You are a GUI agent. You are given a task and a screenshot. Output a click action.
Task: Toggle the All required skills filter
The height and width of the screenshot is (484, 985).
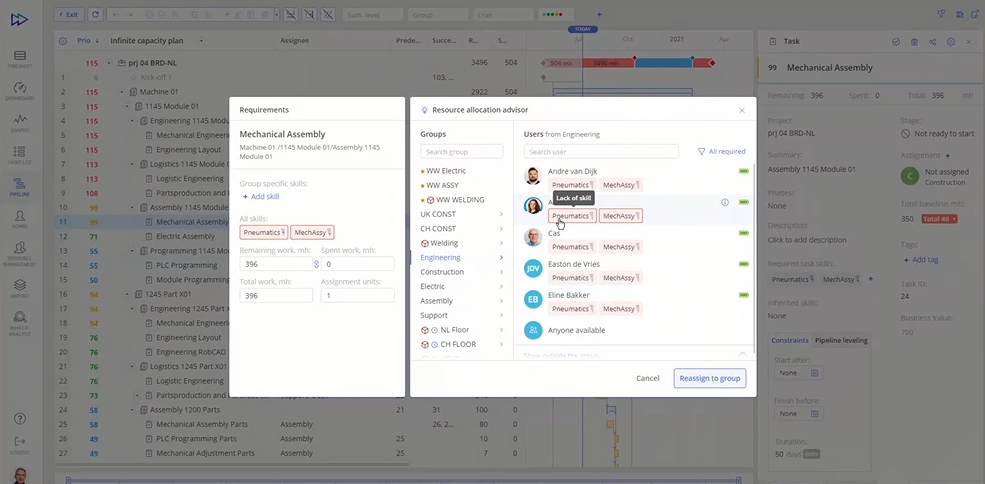point(721,152)
